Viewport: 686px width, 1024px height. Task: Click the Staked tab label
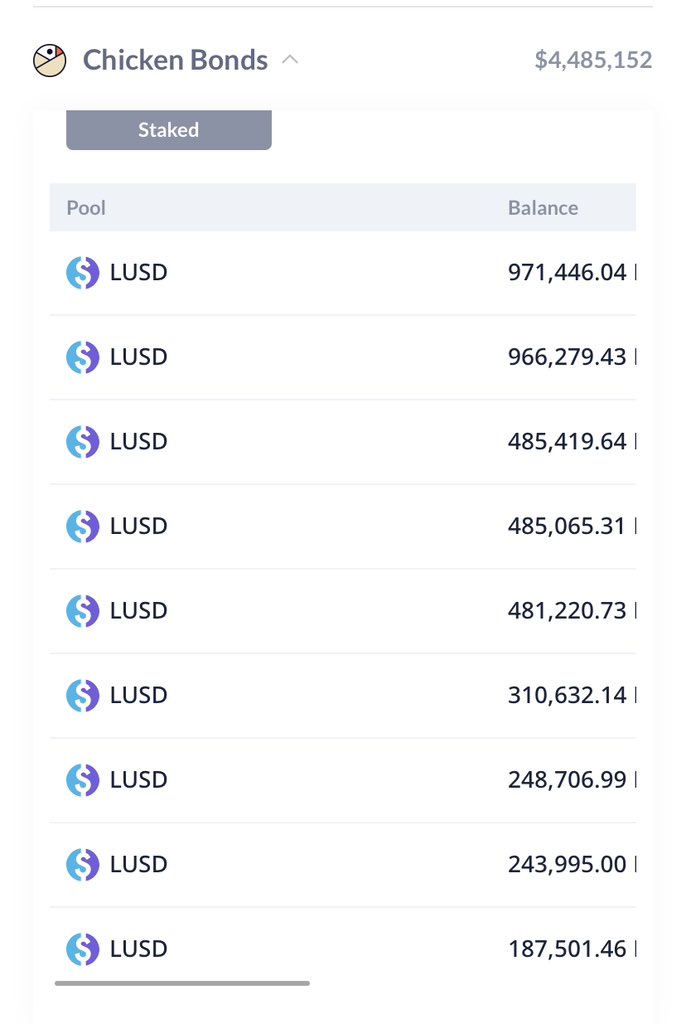[x=168, y=130]
